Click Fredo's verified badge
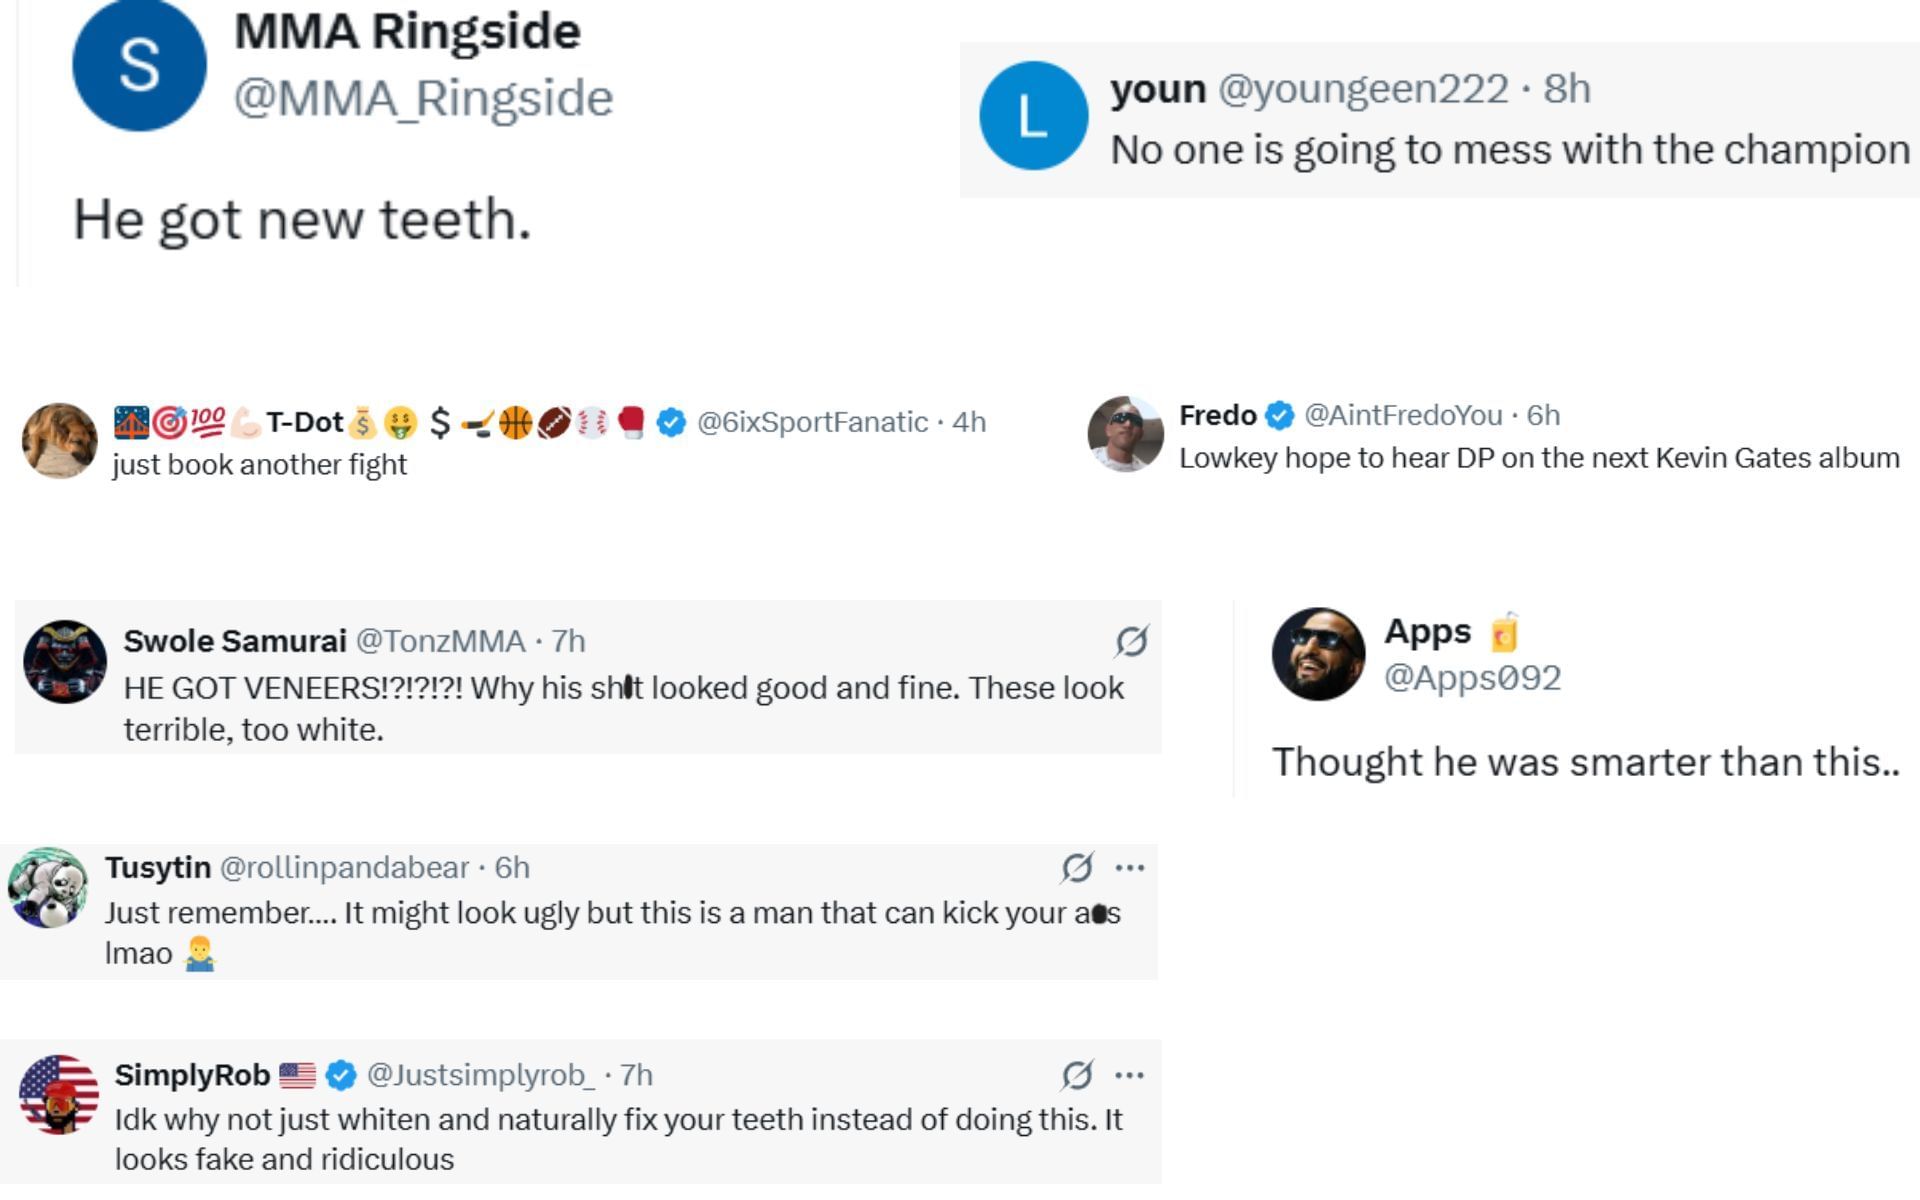 1280,415
